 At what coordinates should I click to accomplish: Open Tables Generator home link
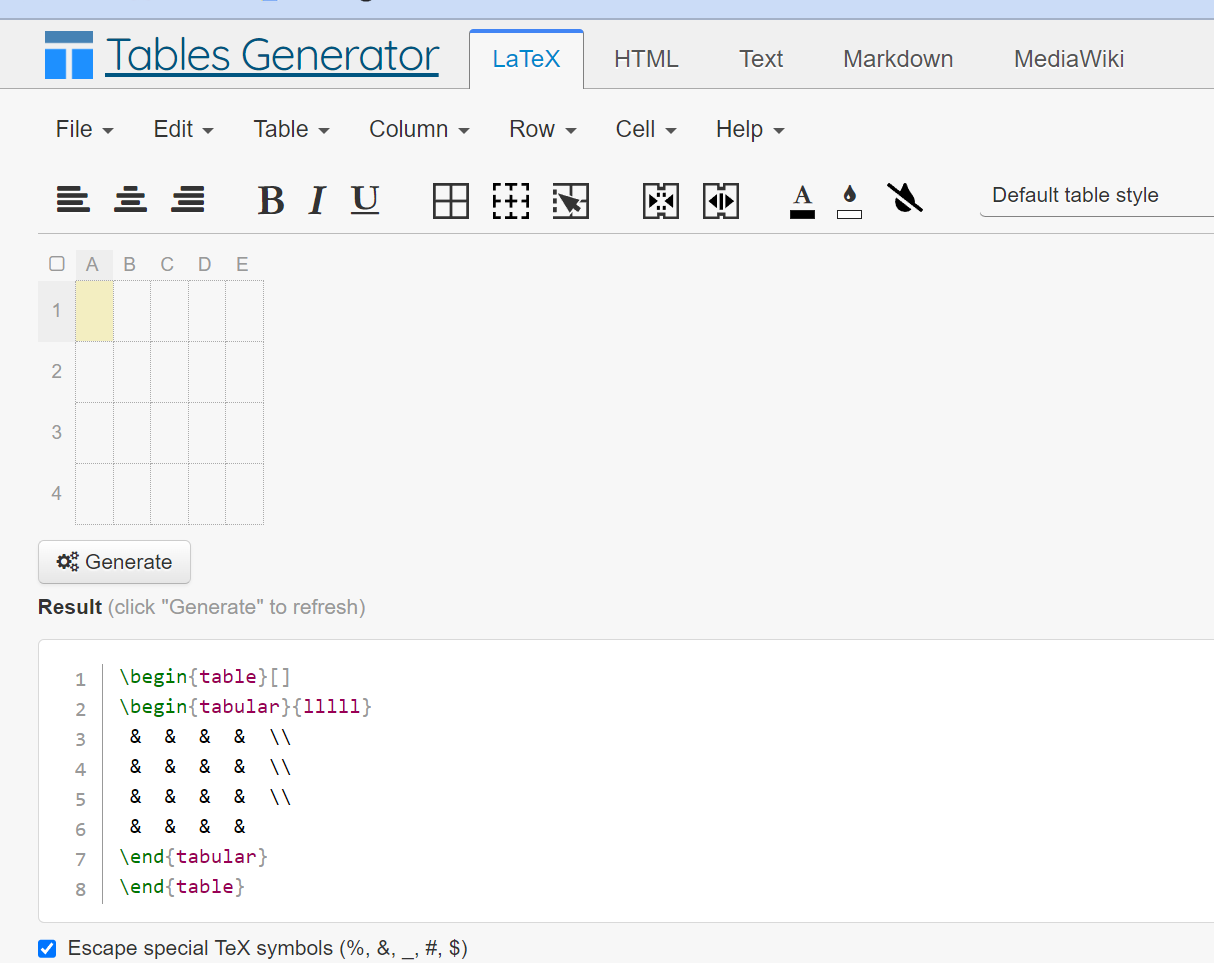pos(272,55)
